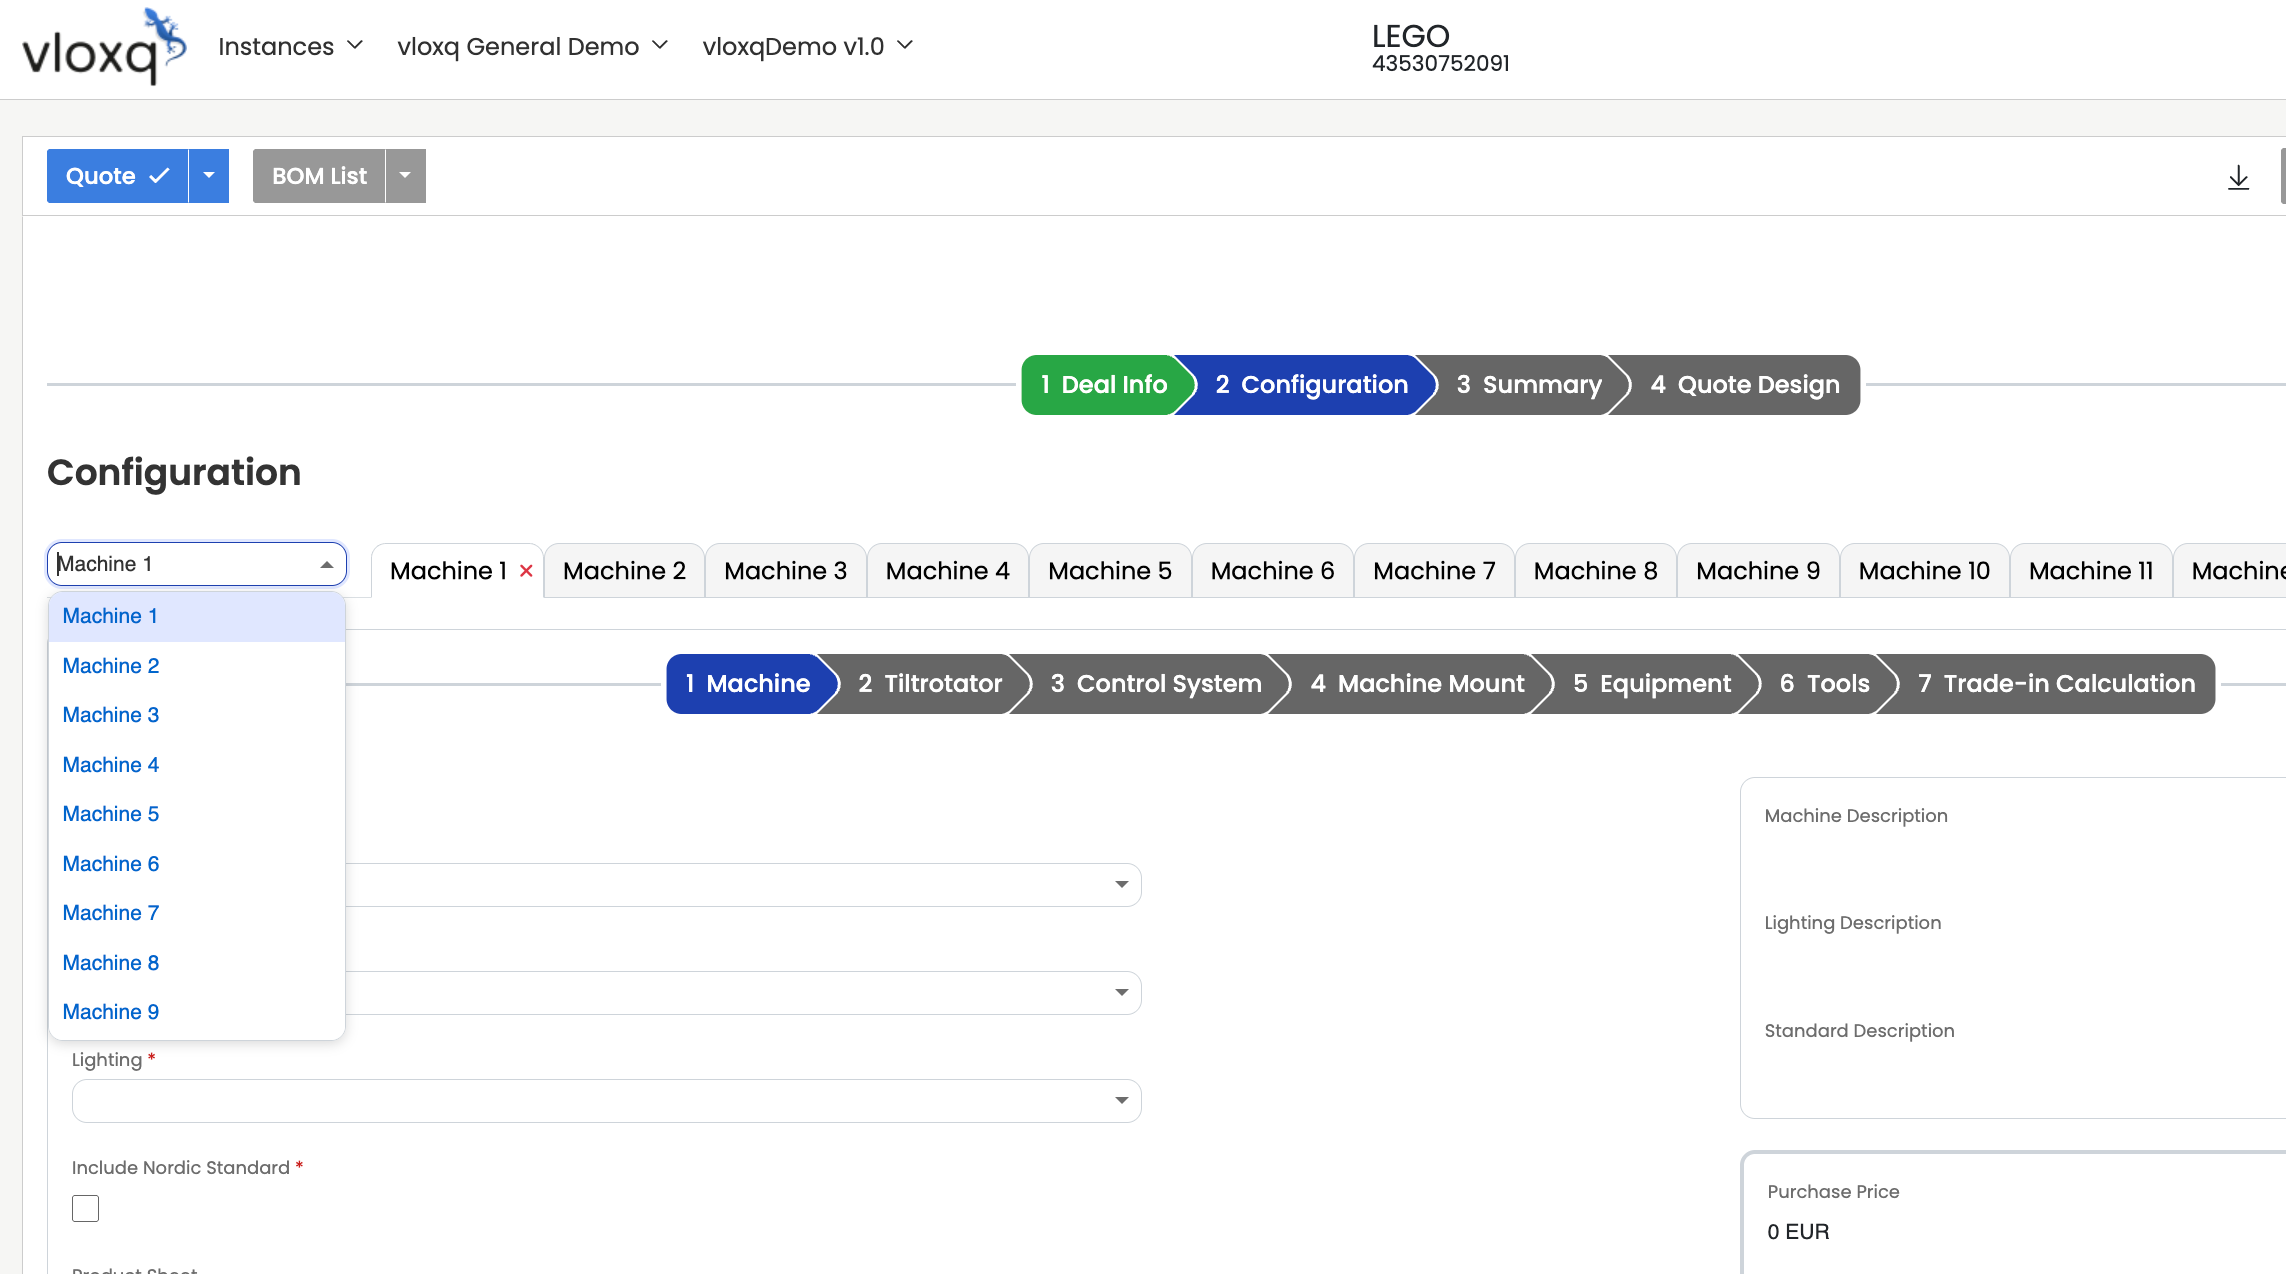The image size is (2286, 1286).
Task: Close Machine 1 tab with red X
Action: [526, 570]
